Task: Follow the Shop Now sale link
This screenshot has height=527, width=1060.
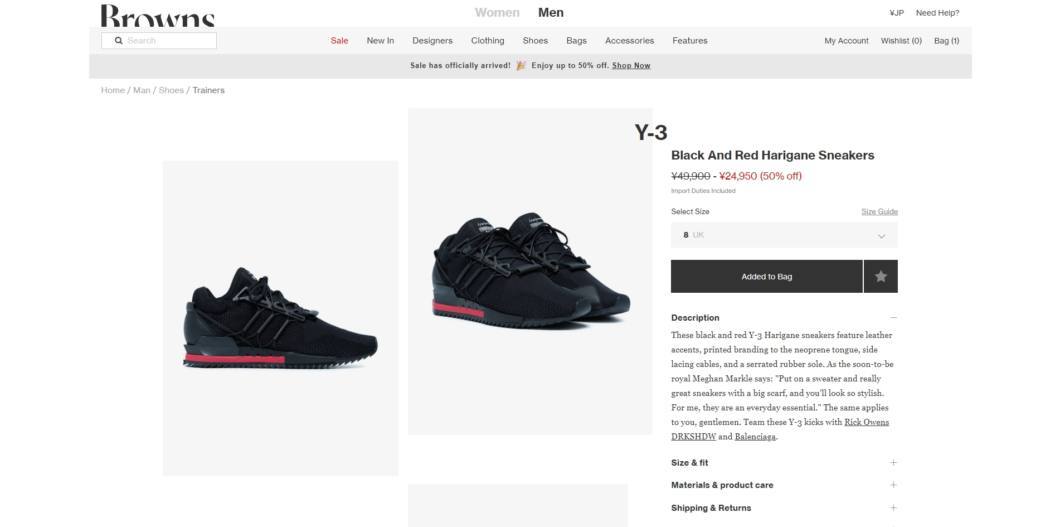Action: 631,66
